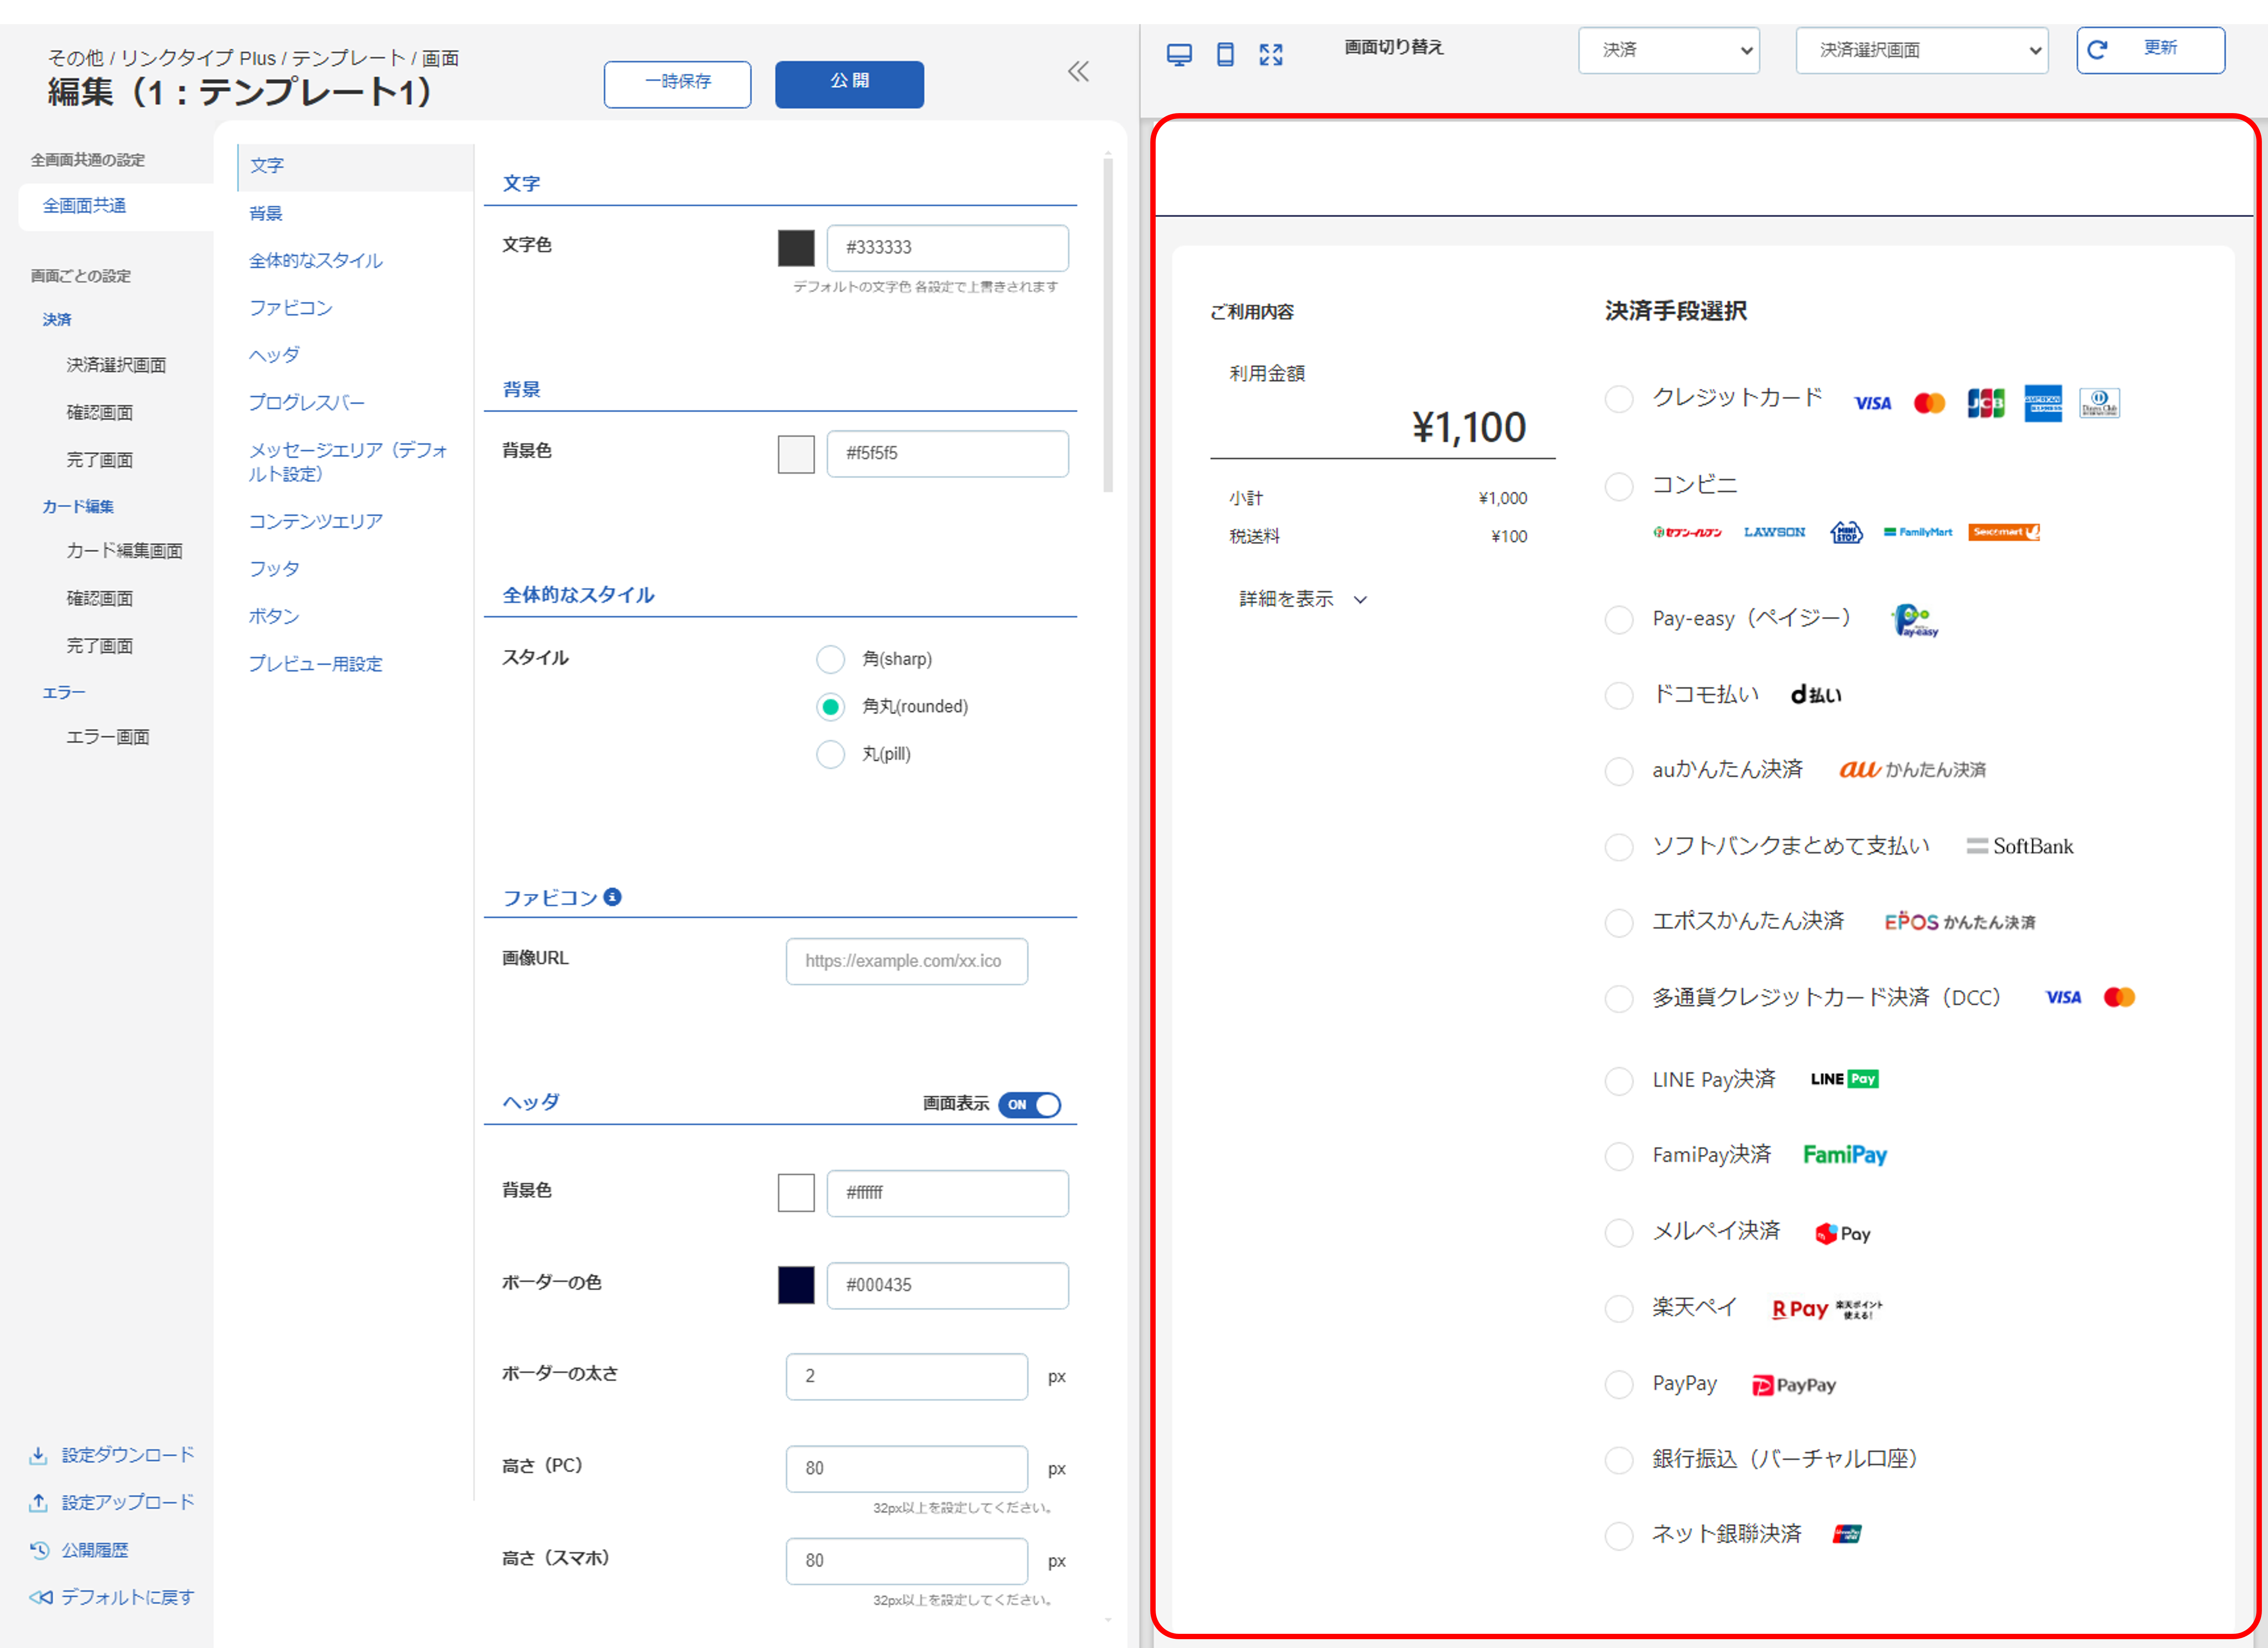Click デフォルトに戻す link
Screen dimensions: 2268x1648
coord(112,1597)
